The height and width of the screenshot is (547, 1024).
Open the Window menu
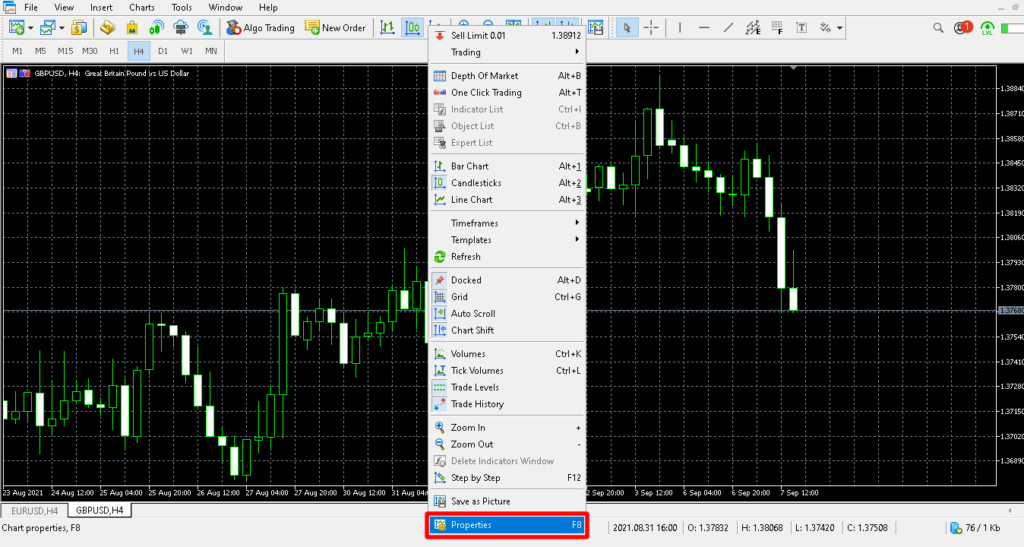point(225,8)
